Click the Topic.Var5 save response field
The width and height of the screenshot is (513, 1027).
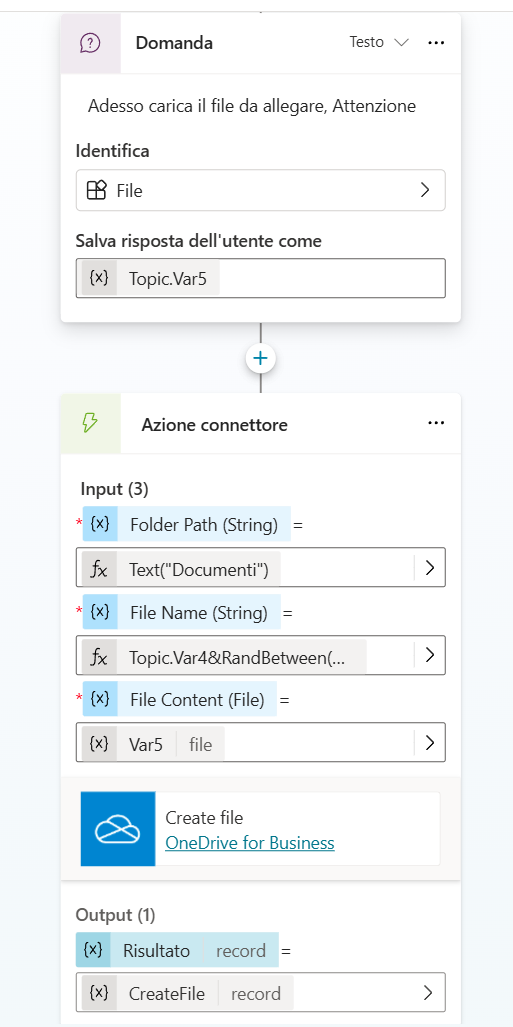tap(261, 278)
